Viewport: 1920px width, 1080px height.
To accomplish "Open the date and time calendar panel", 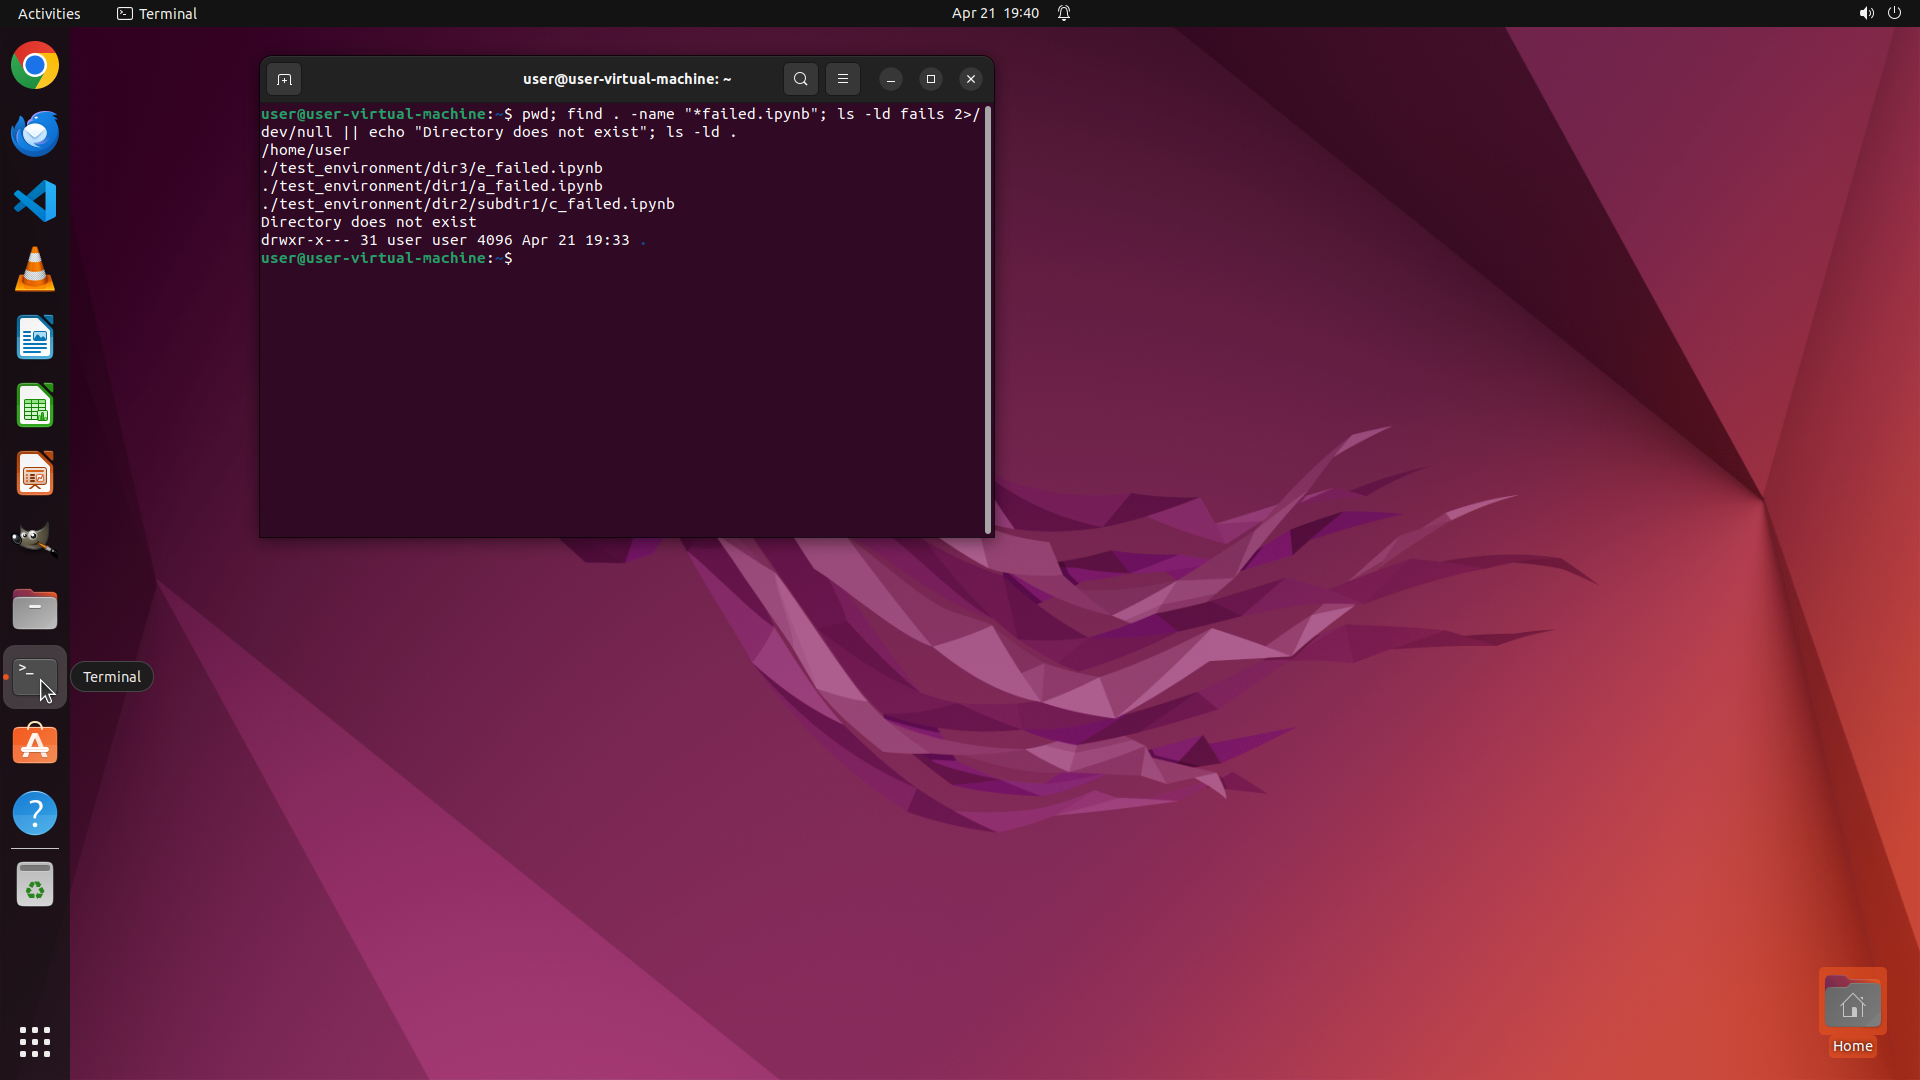I will click(x=994, y=13).
